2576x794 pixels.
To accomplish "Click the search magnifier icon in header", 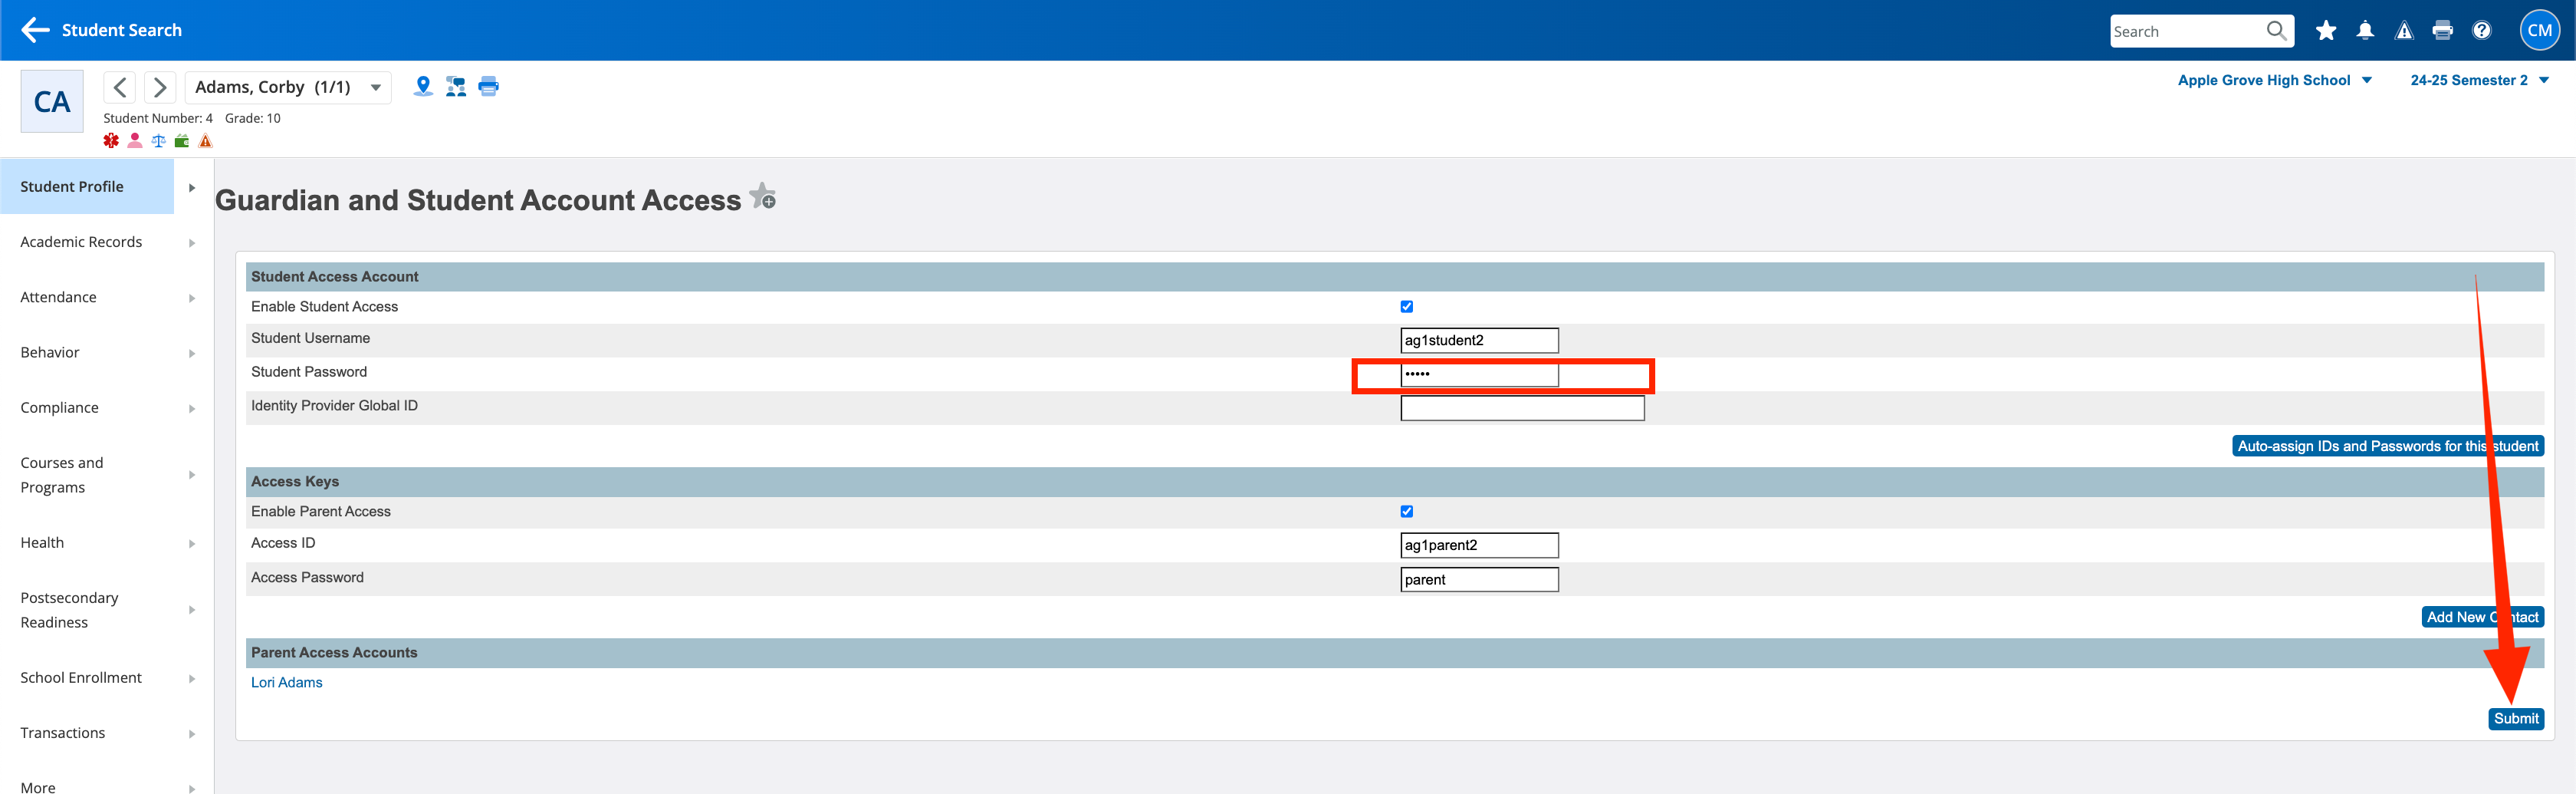I will 2276,31.
